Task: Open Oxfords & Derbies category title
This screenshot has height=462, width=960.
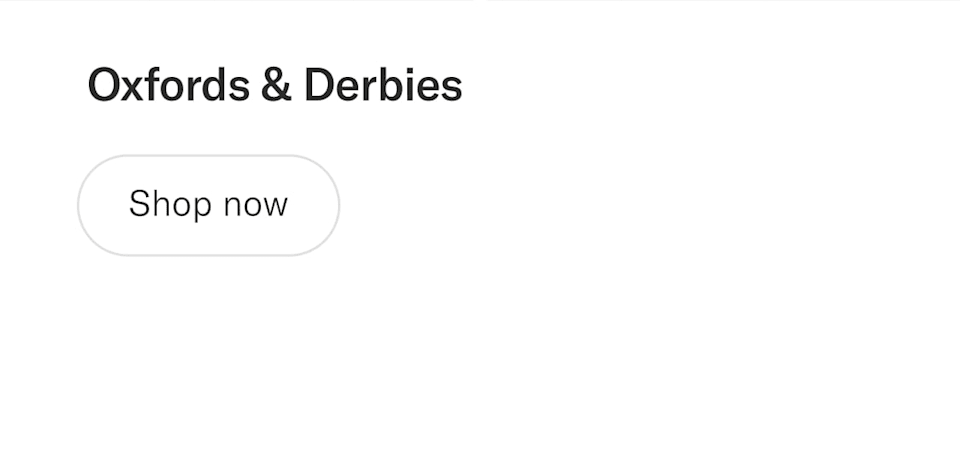Action: pyautogui.click(x=275, y=84)
